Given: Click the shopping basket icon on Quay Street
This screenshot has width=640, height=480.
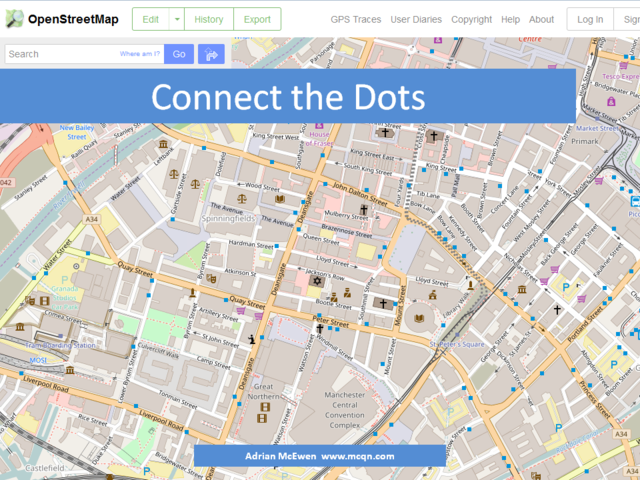Looking at the screenshot, I should pos(241,311).
